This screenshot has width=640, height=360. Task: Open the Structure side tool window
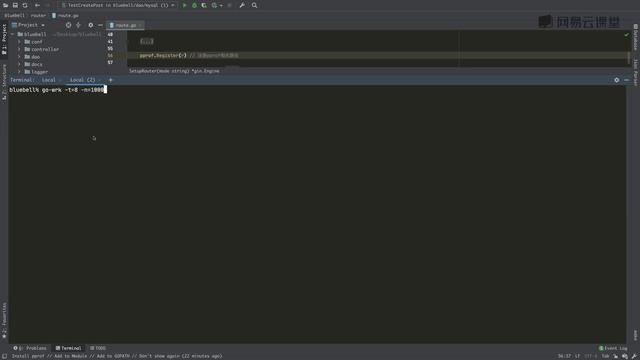4,82
